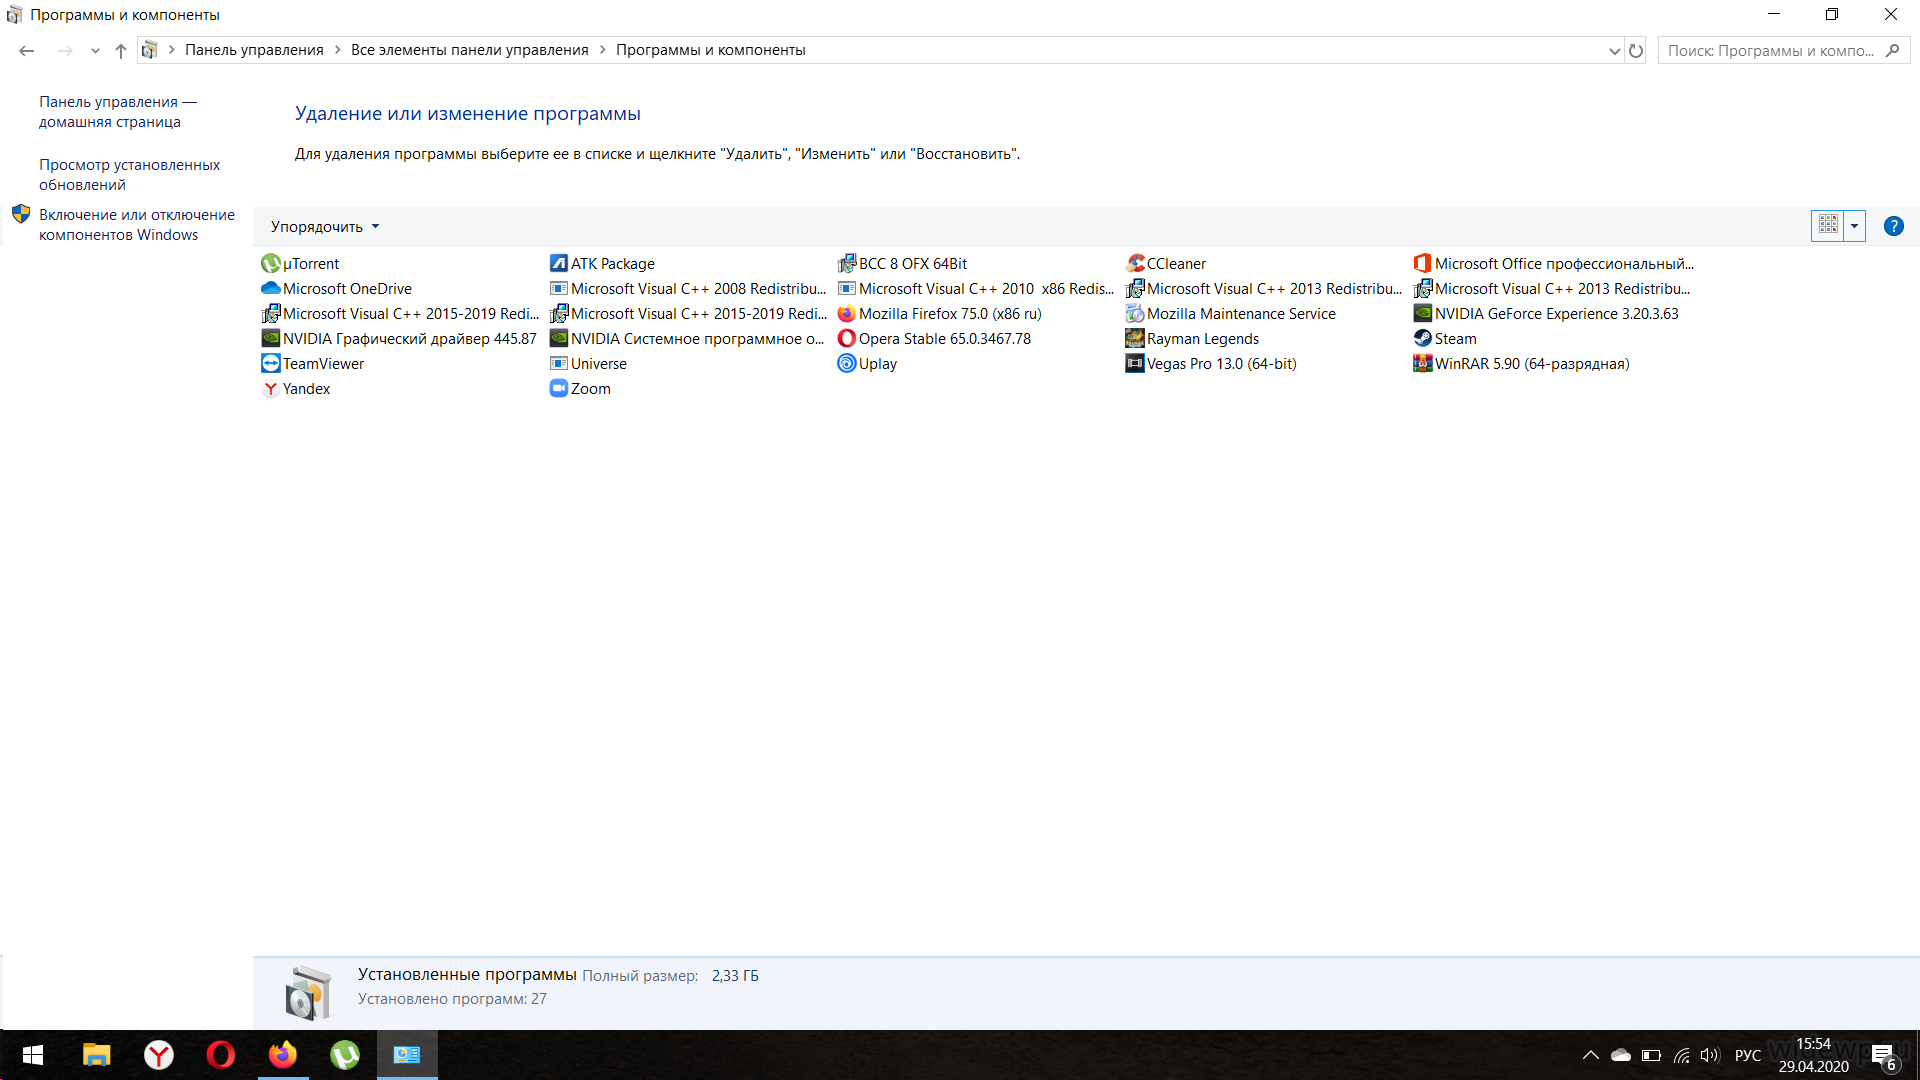This screenshot has width=1920, height=1080.
Task: Select the Universe program icon
Action: (x=558, y=364)
